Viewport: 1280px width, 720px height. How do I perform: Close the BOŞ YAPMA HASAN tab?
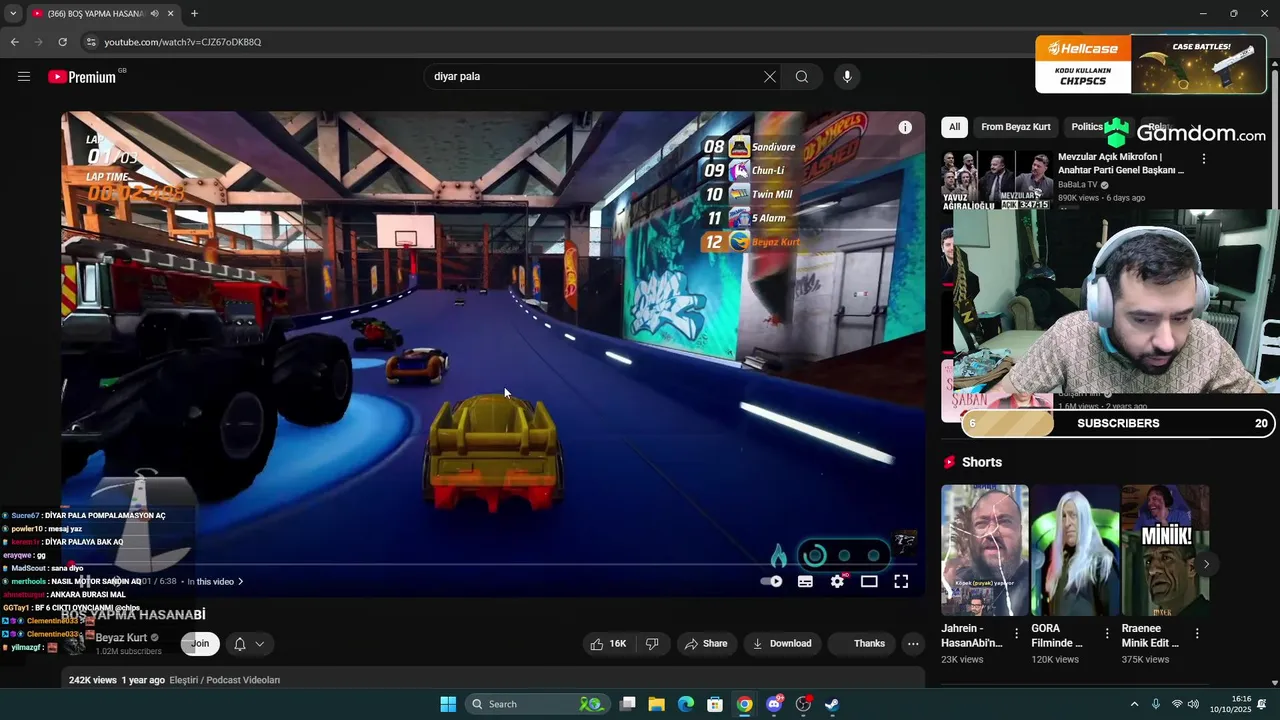click(x=171, y=14)
